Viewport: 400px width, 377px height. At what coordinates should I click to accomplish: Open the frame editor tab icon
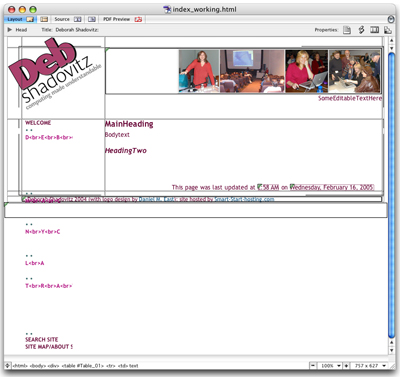pyautogui.click(x=44, y=19)
